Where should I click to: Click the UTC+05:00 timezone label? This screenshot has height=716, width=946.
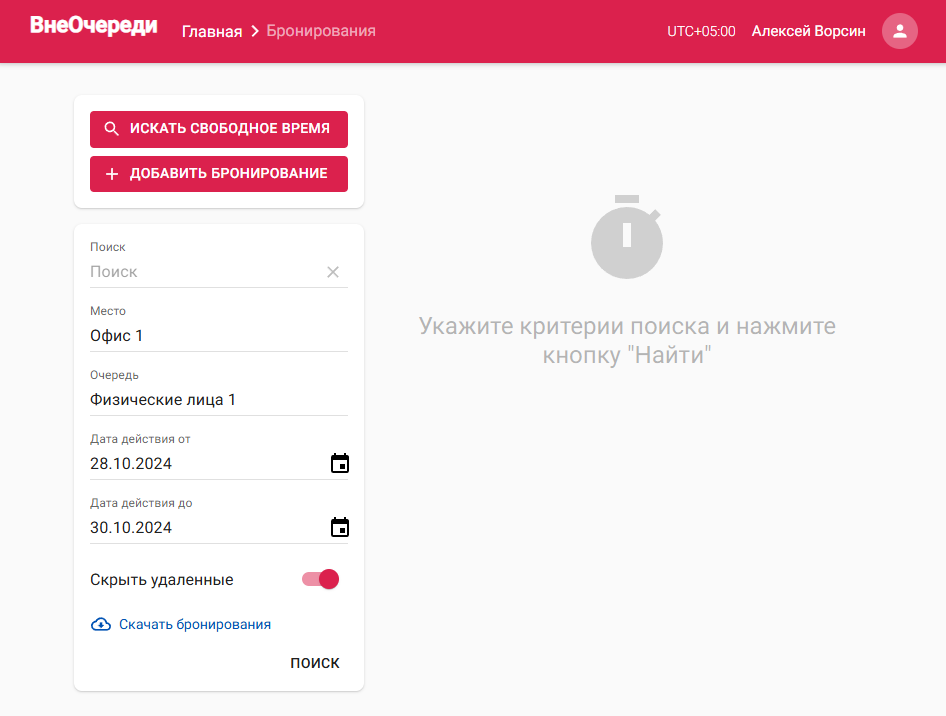point(701,31)
